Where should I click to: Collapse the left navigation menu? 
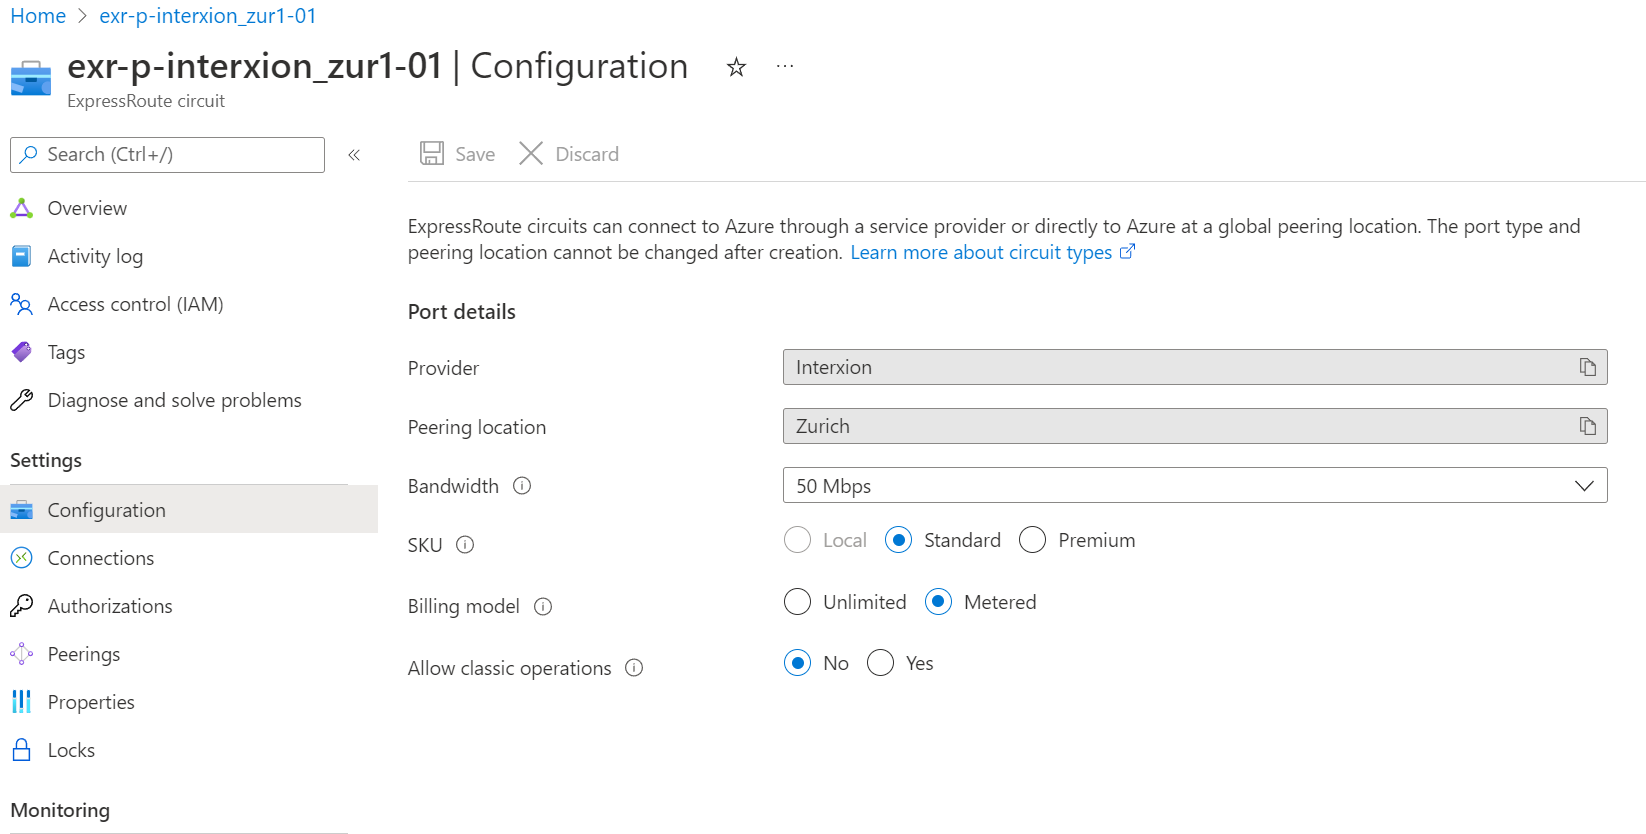click(x=354, y=155)
